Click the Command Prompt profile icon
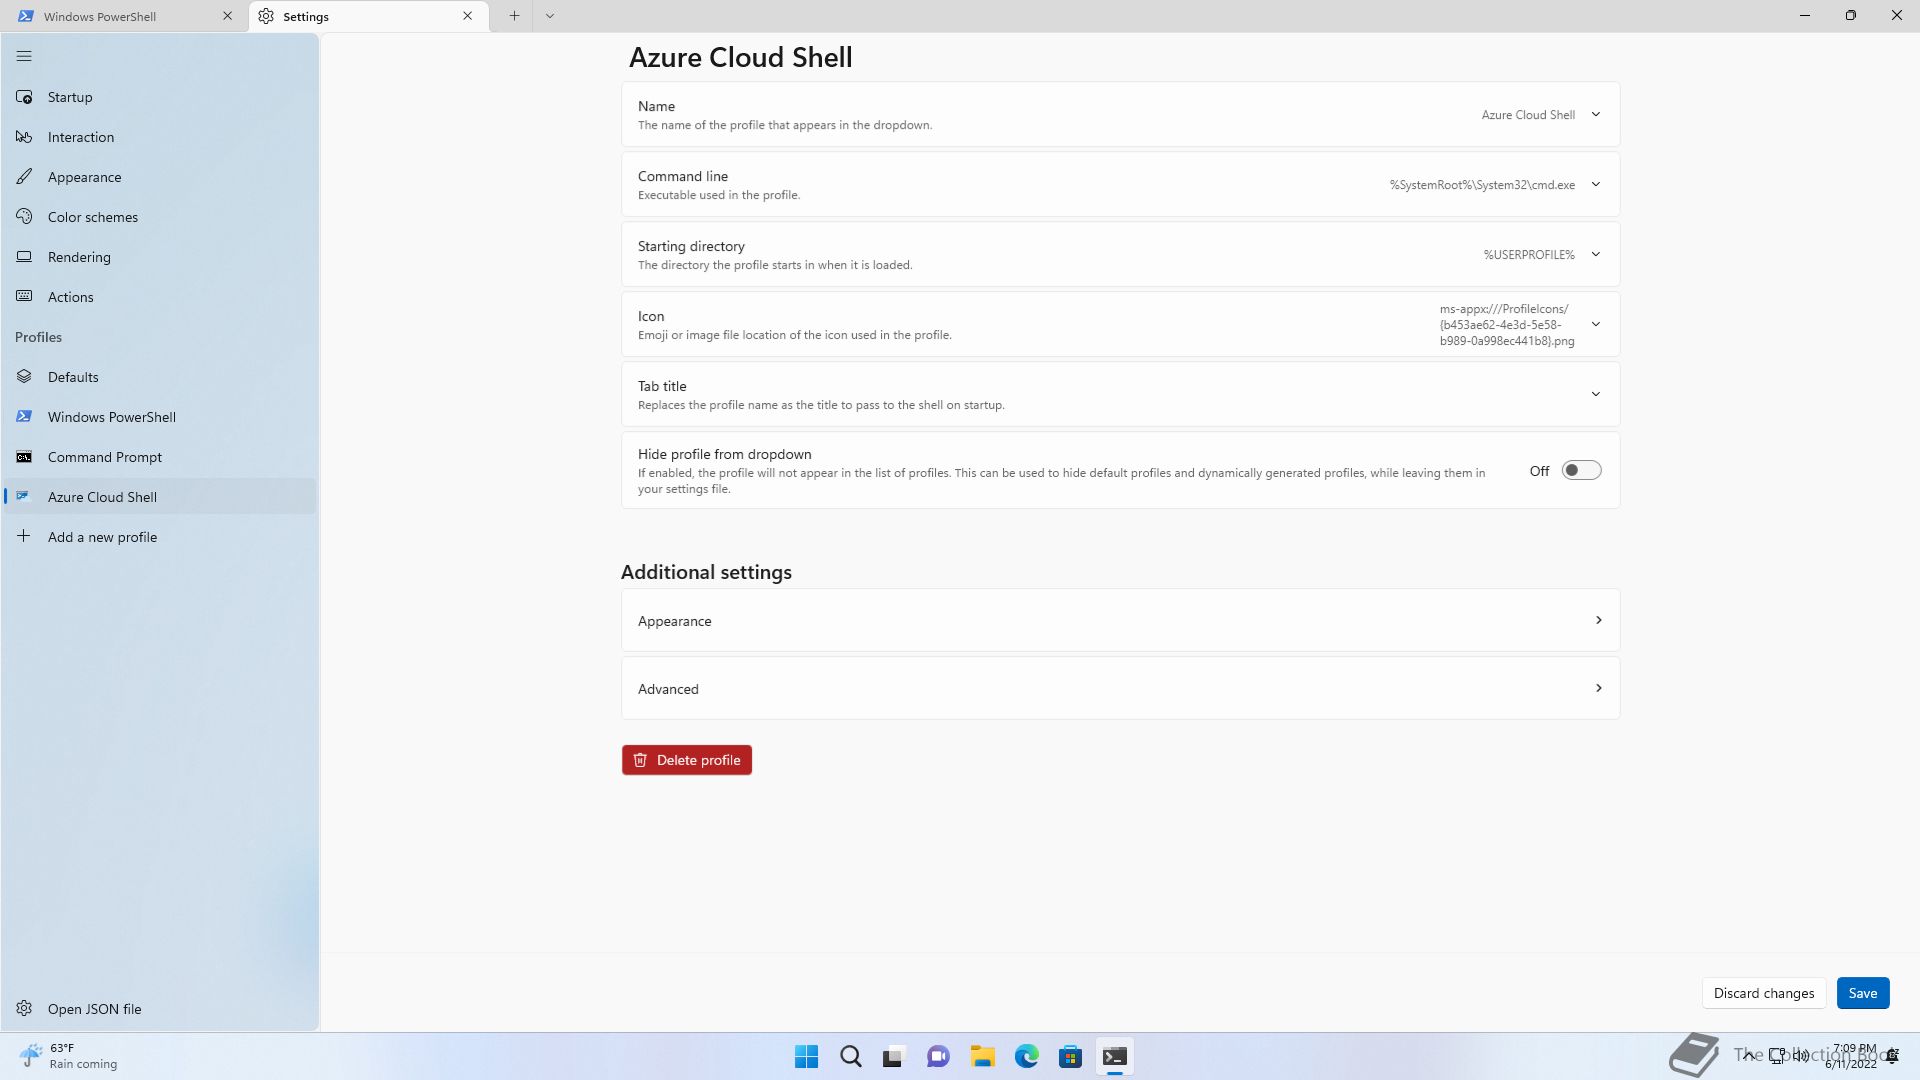This screenshot has height=1080, width=1920. tap(24, 457)
